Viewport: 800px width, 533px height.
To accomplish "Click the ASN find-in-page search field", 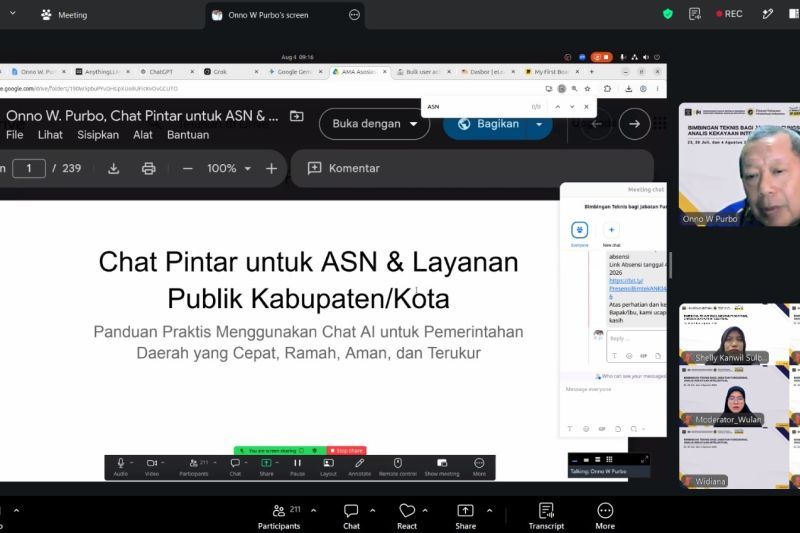I will [x=477, y=107].
